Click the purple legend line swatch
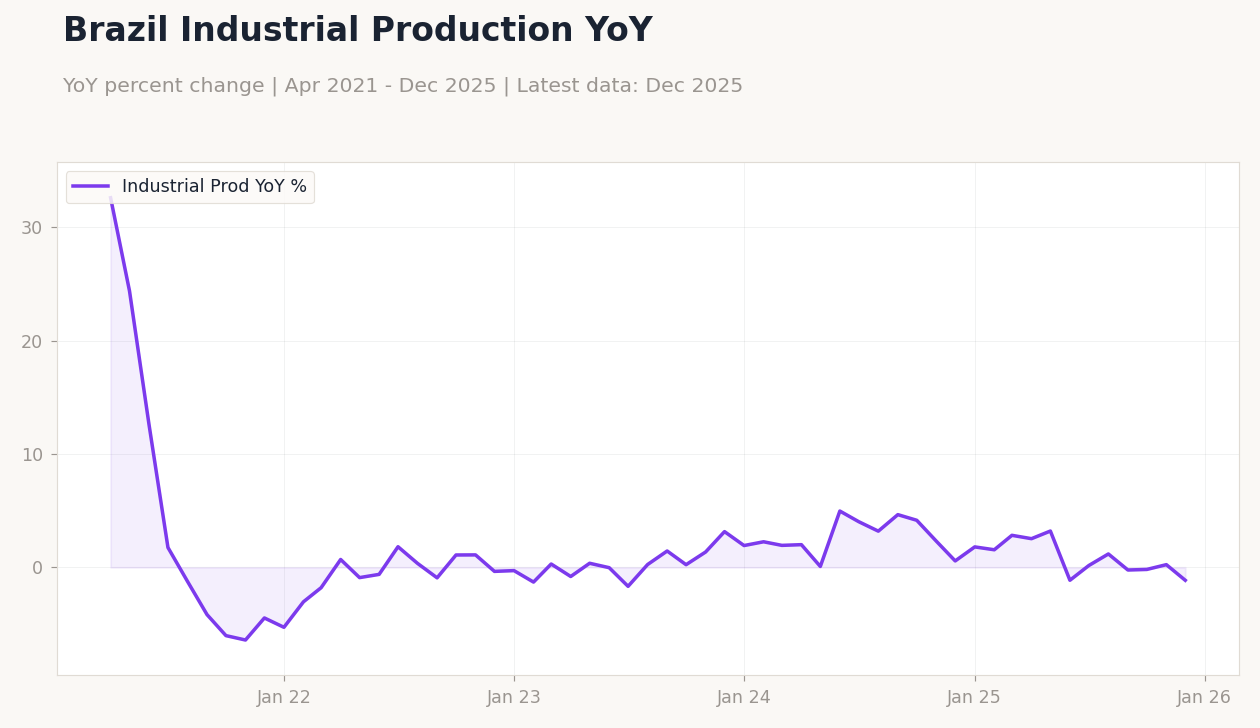The height and width of the screenshot is (728, 1260). coord(91,187)
